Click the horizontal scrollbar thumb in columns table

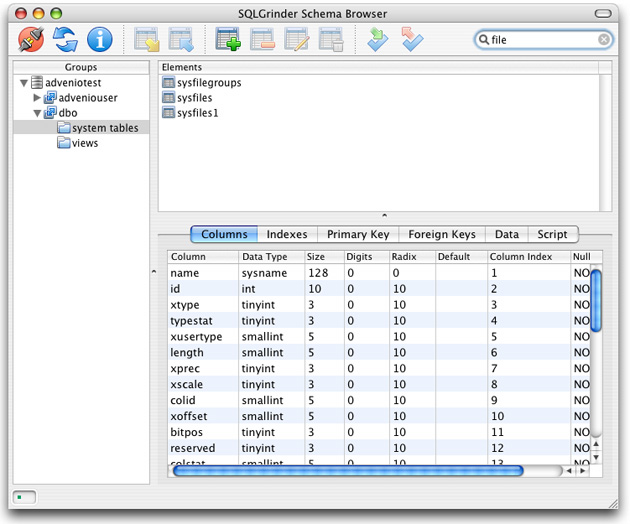point(348,471)
